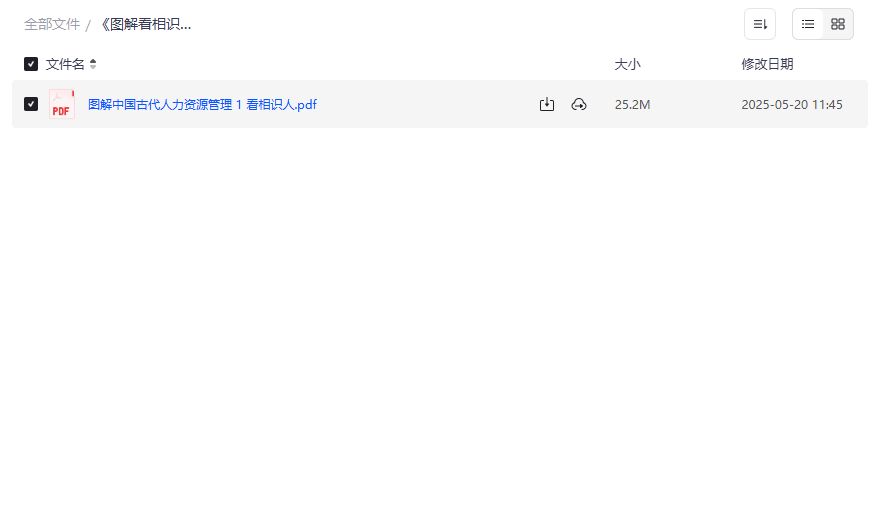Click empty space in the PDF row
Image resolution: width=878 pixels, height=519 pixels.
[426, 104]
